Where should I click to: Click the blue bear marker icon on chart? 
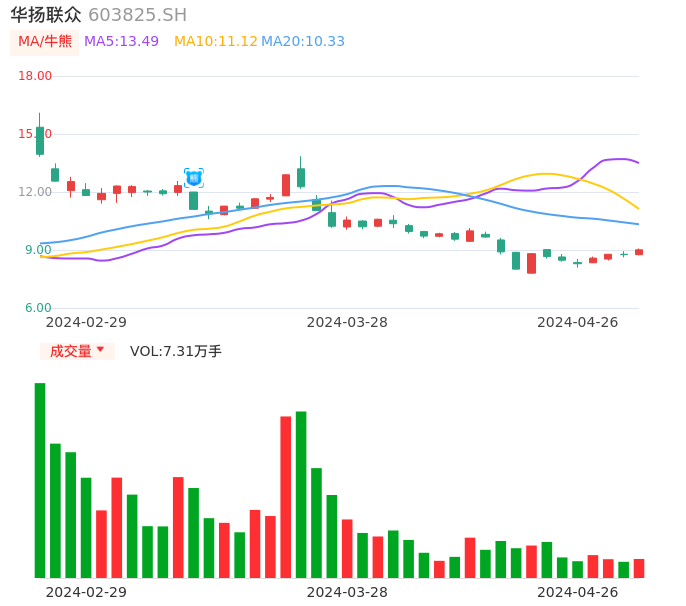pos(194,178)
